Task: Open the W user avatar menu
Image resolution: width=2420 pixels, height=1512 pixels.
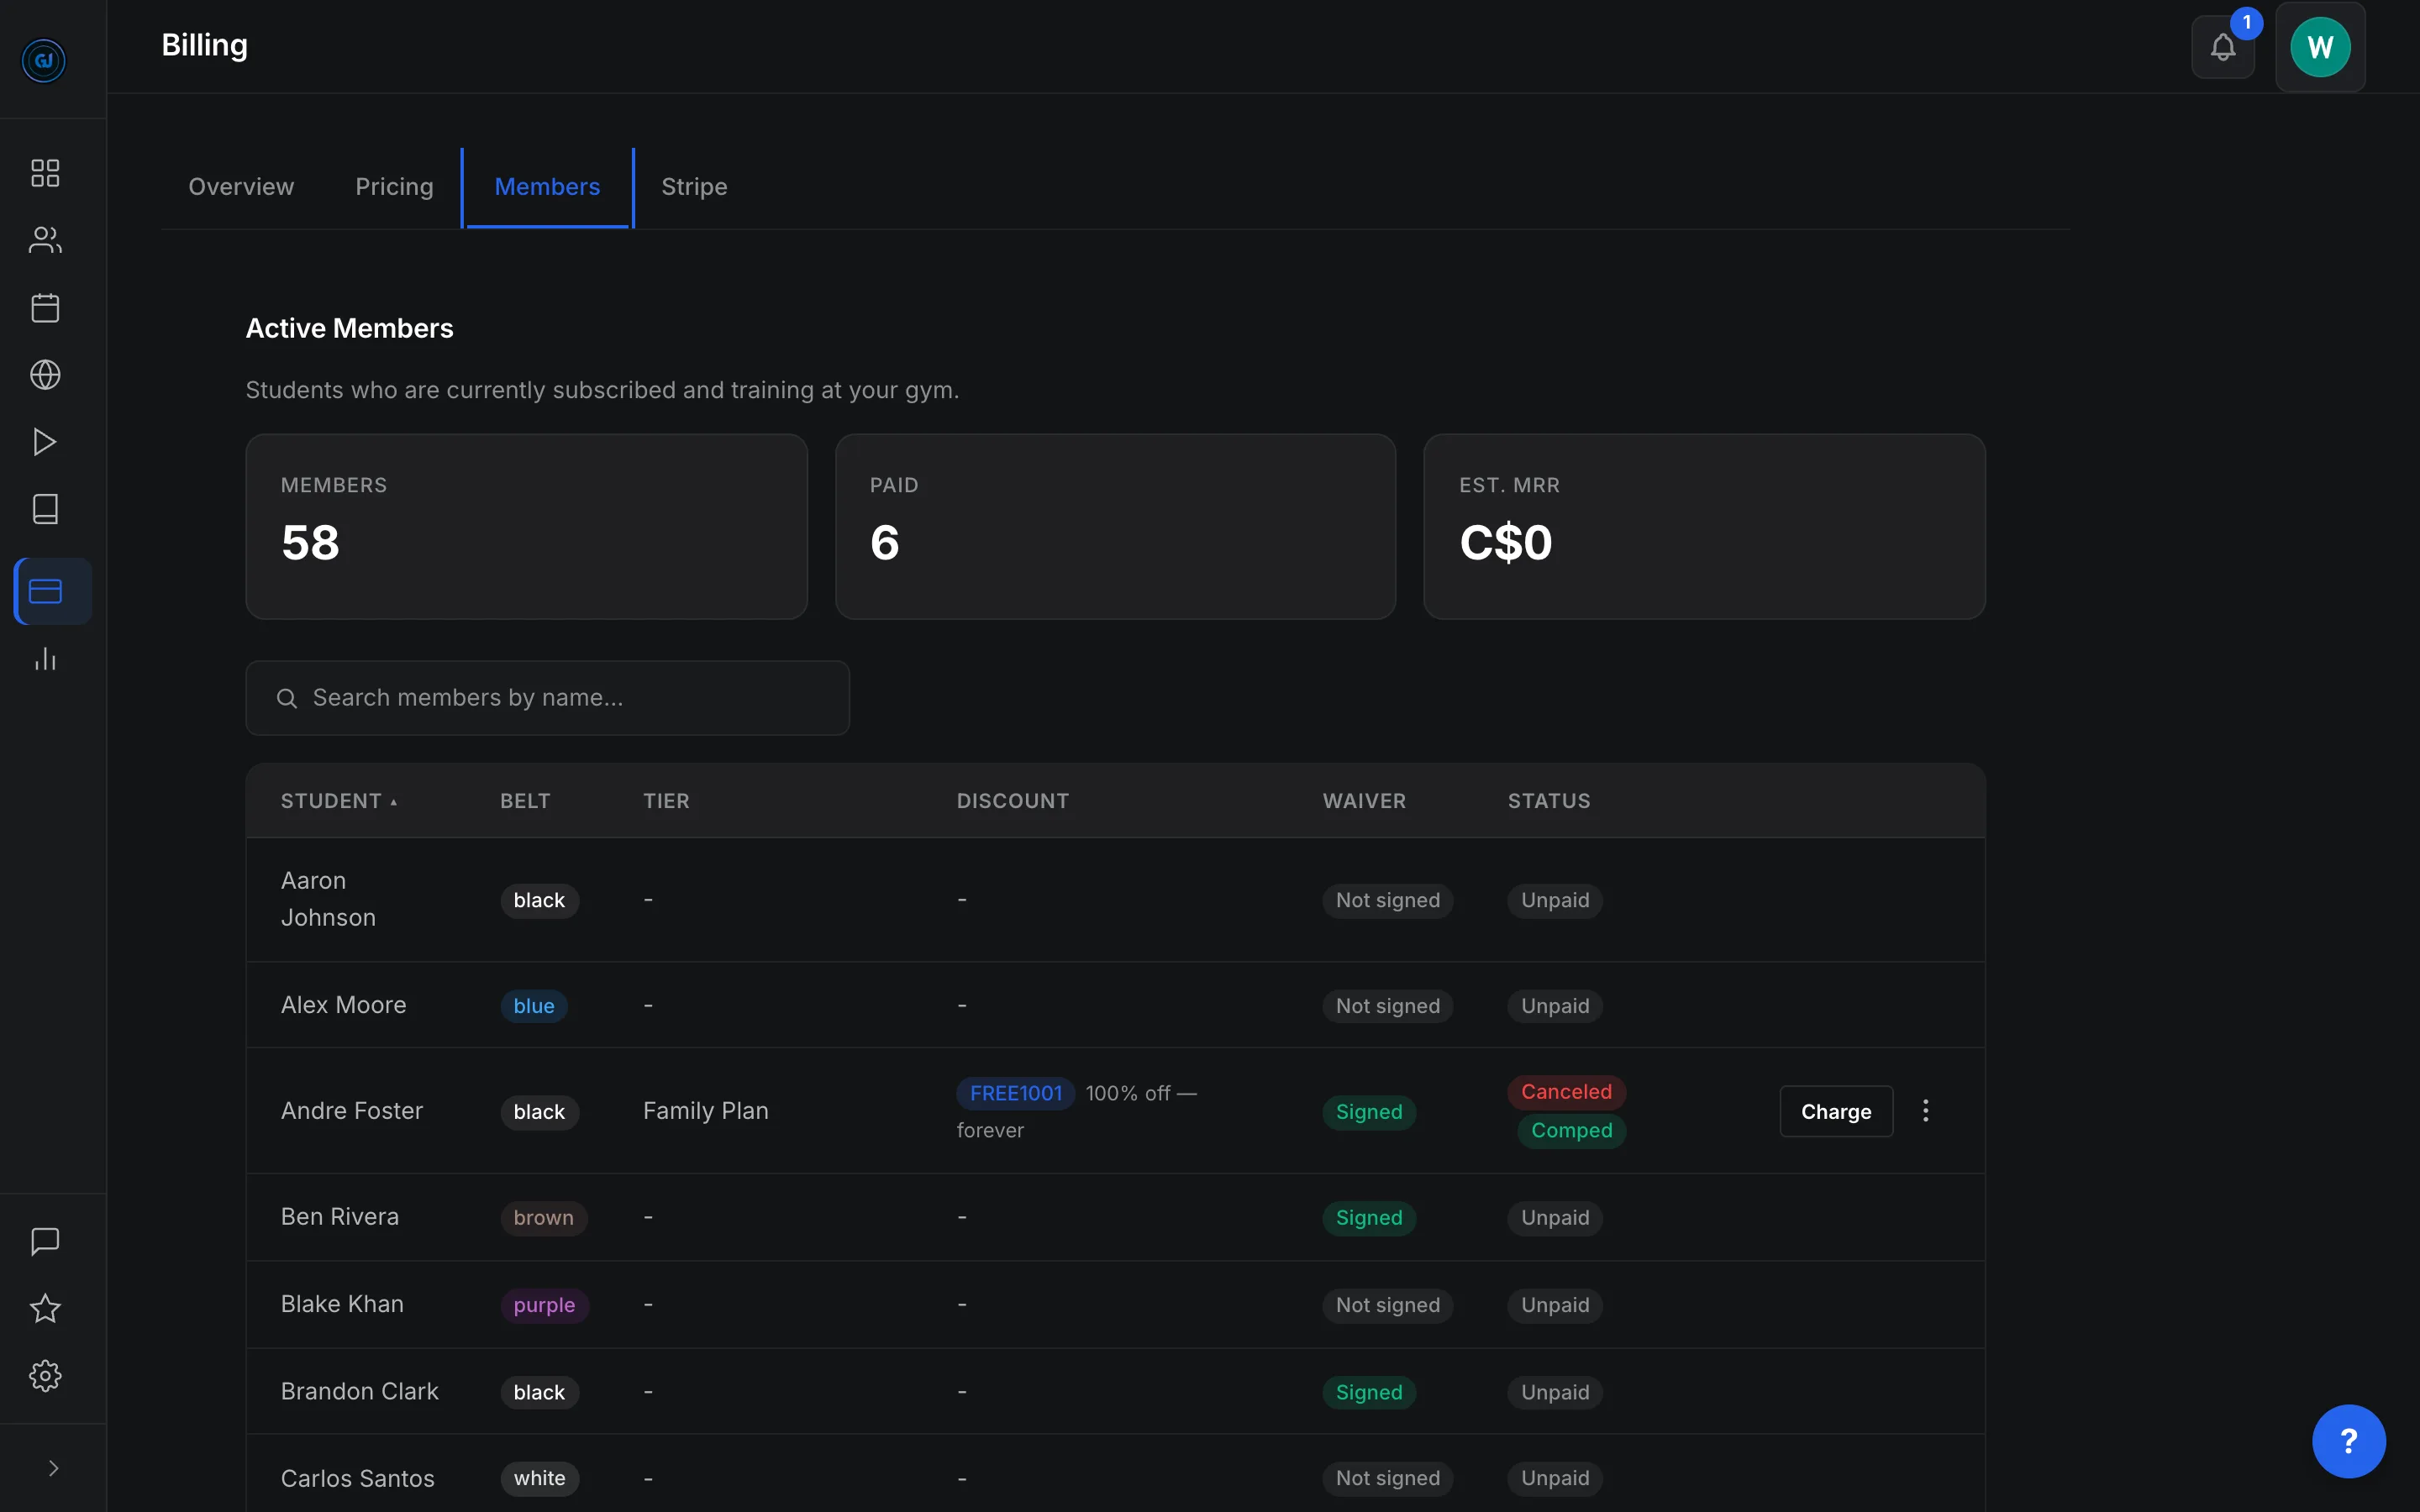Action: click(2320, 47)
